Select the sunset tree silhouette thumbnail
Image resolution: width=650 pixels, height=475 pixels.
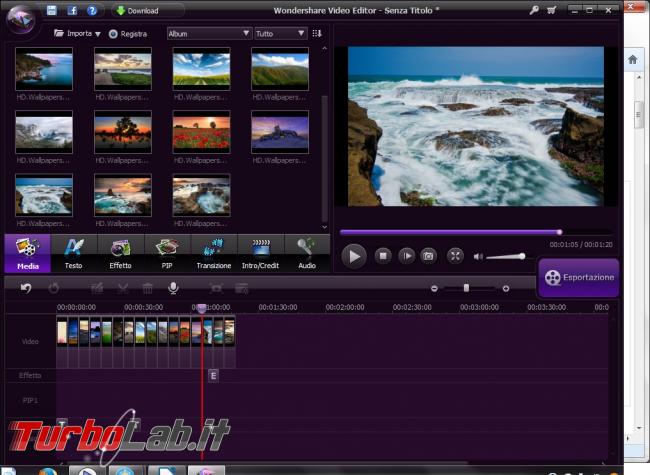[x=123, y=132]
